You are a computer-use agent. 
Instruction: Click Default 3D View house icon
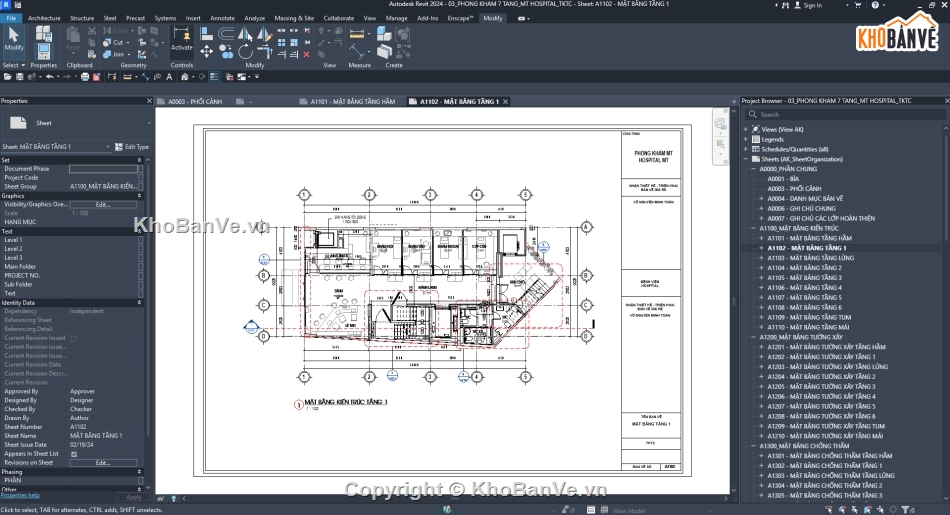point(185,76)
